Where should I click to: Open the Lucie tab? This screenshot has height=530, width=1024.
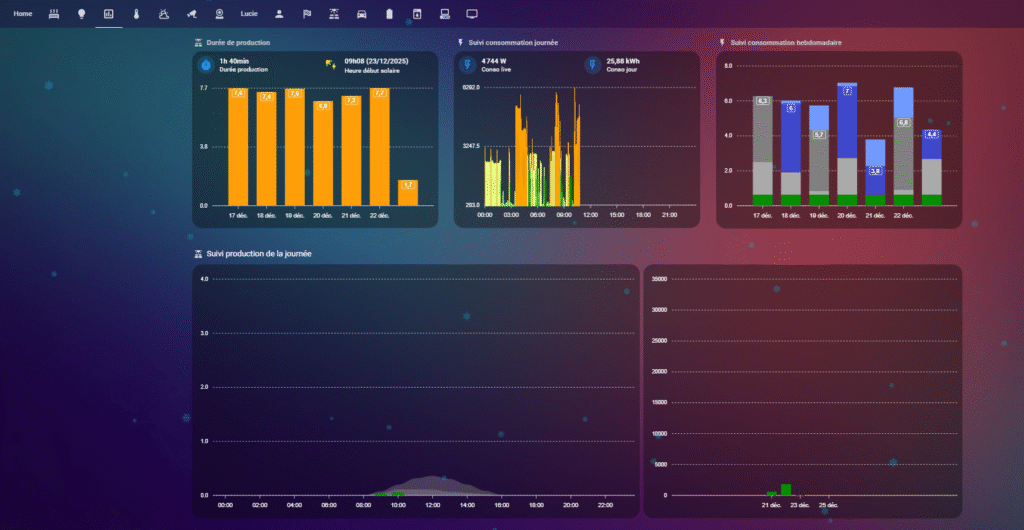tap(249, 14)
